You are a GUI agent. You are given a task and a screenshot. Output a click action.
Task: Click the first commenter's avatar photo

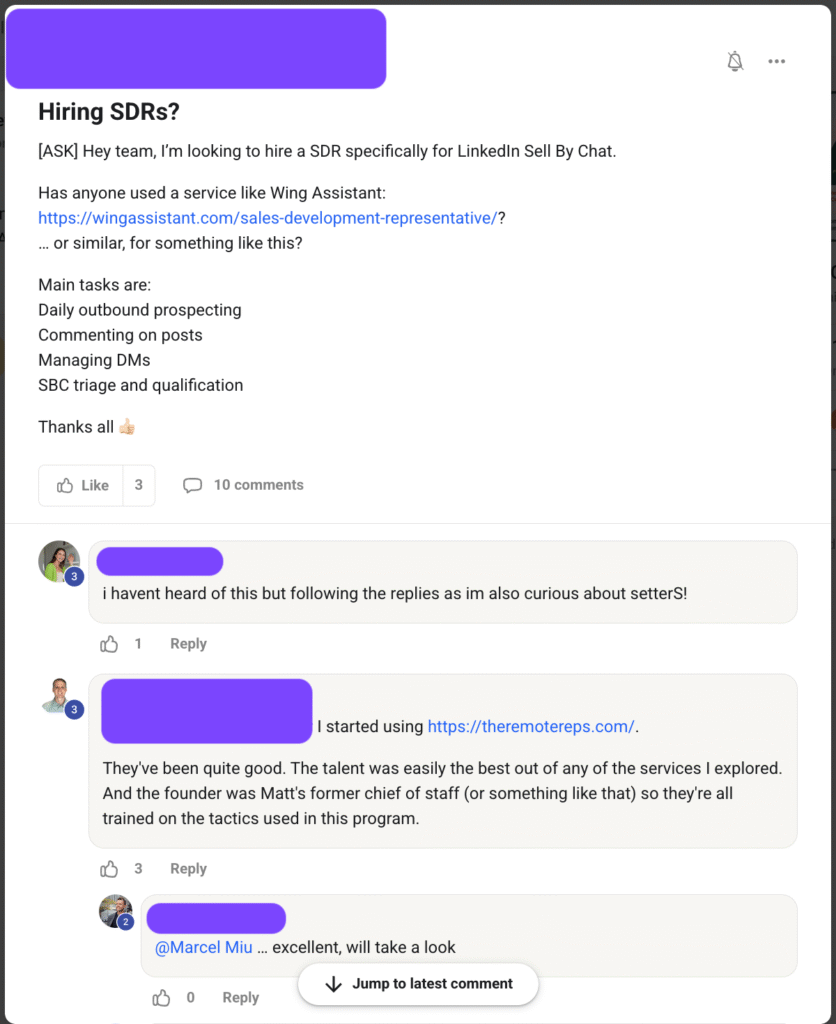click(x=59, y=561)
